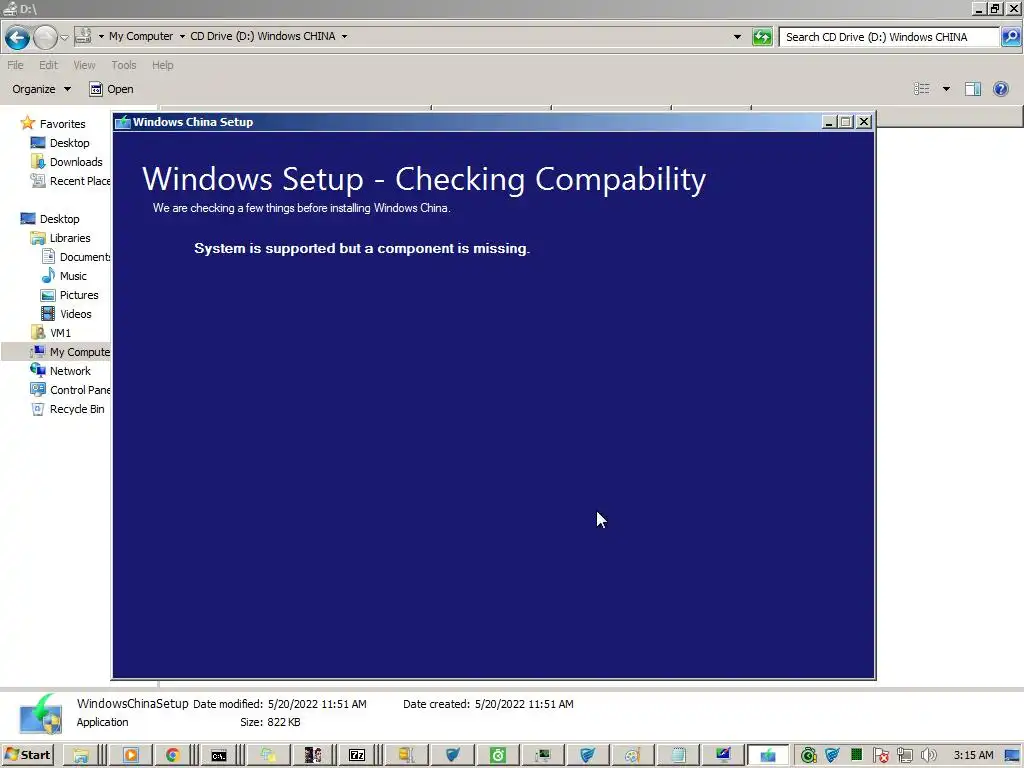
Task: Select My Computer in the navigation pane
Action: [80, 352]
